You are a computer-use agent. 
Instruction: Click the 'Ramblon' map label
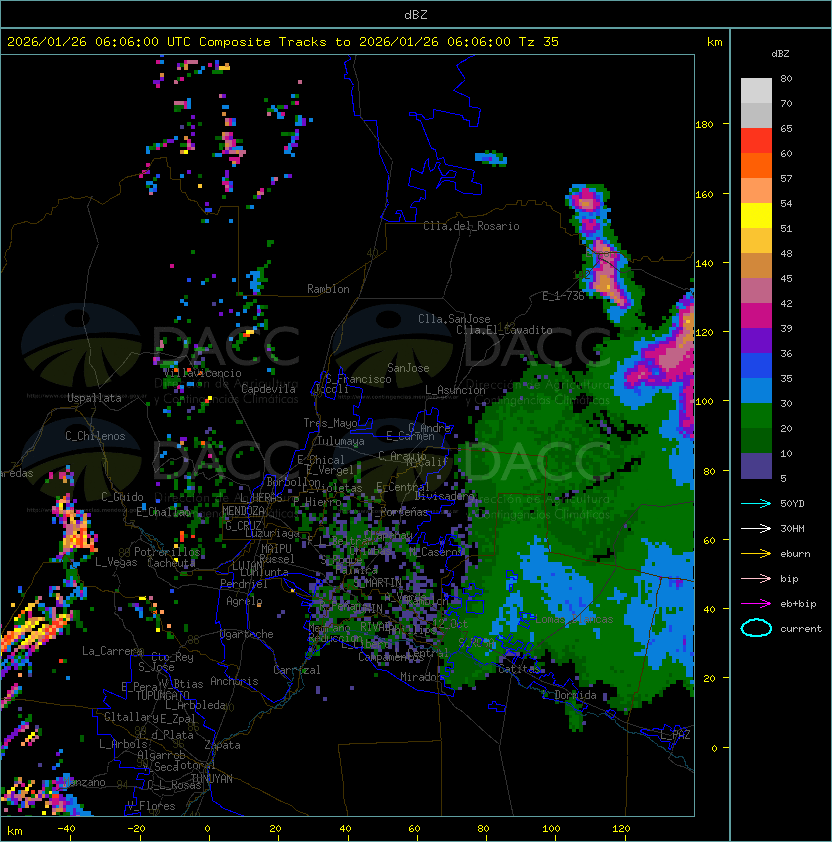coord(328,289)
